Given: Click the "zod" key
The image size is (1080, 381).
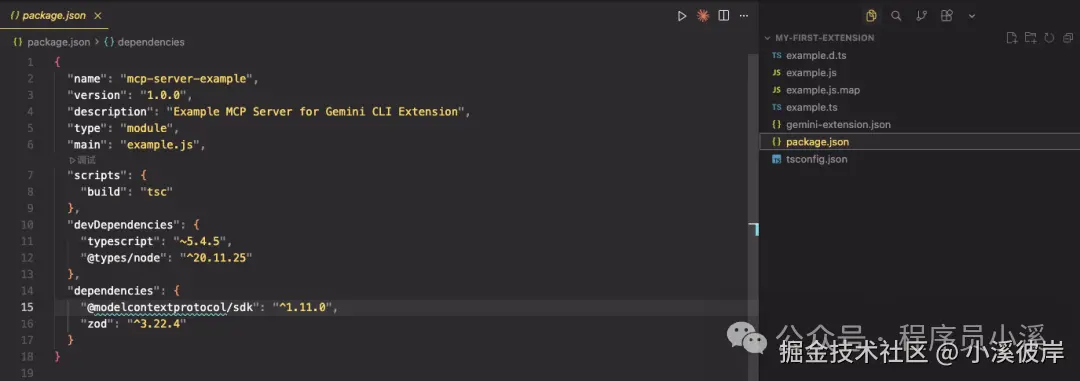Looking at the screenshot, I should point(97,323).
